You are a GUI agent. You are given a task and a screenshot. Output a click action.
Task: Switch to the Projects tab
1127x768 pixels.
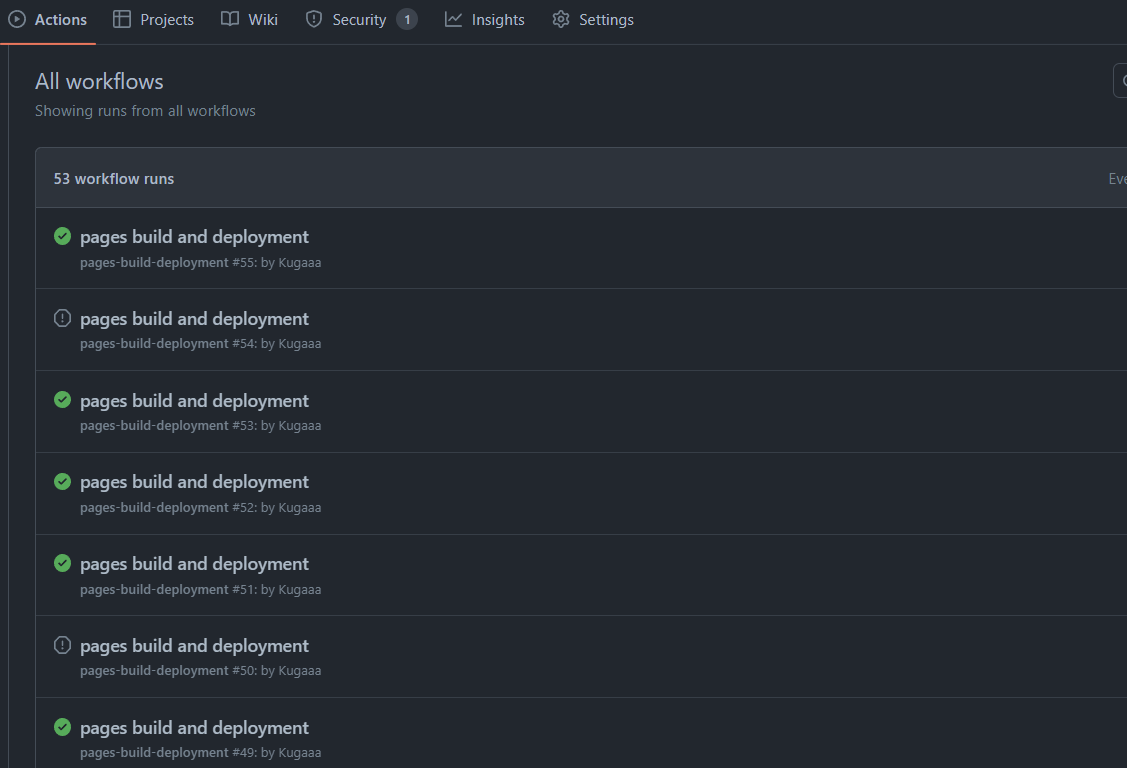click(x=153, y=19)
